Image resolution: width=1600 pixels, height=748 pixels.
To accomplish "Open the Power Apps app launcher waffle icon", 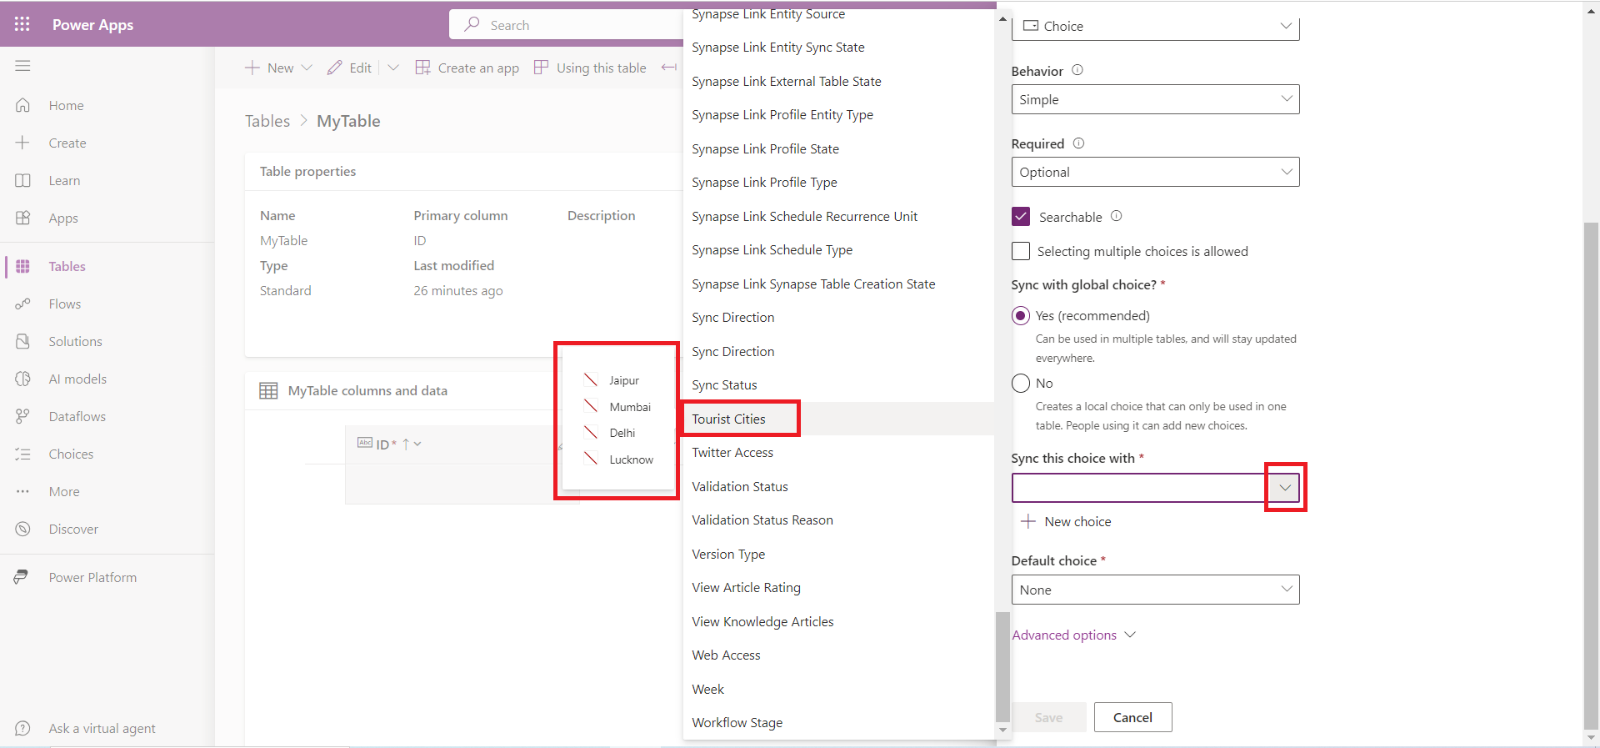I will pos(22,24).
